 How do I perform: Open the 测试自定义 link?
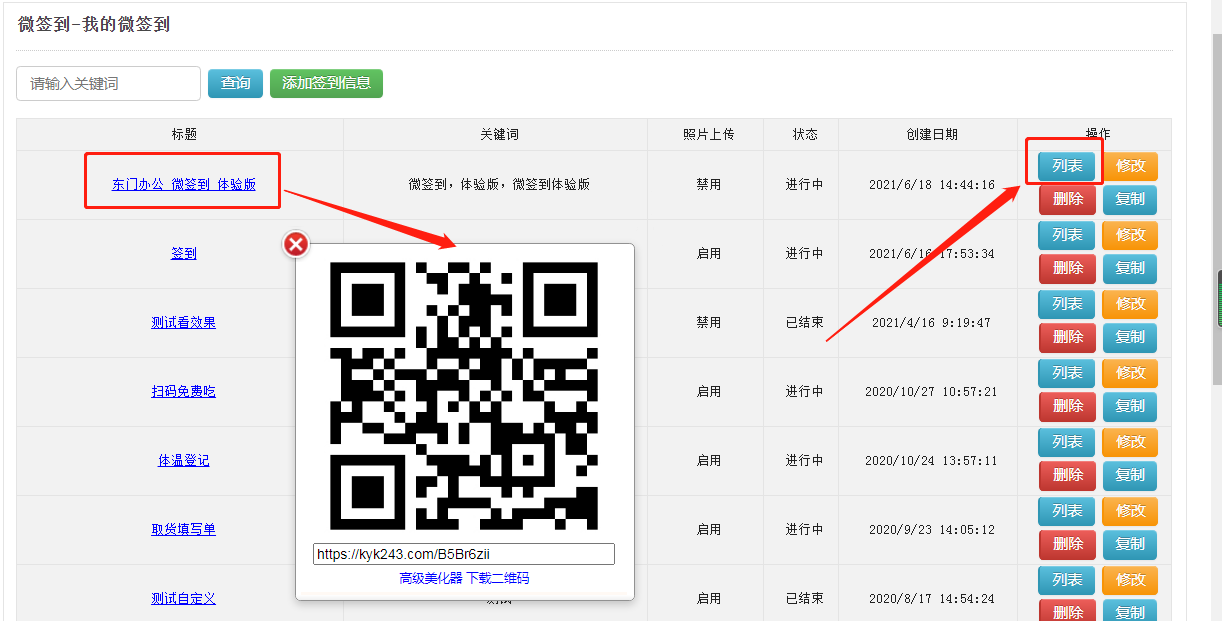click(183, 598)
